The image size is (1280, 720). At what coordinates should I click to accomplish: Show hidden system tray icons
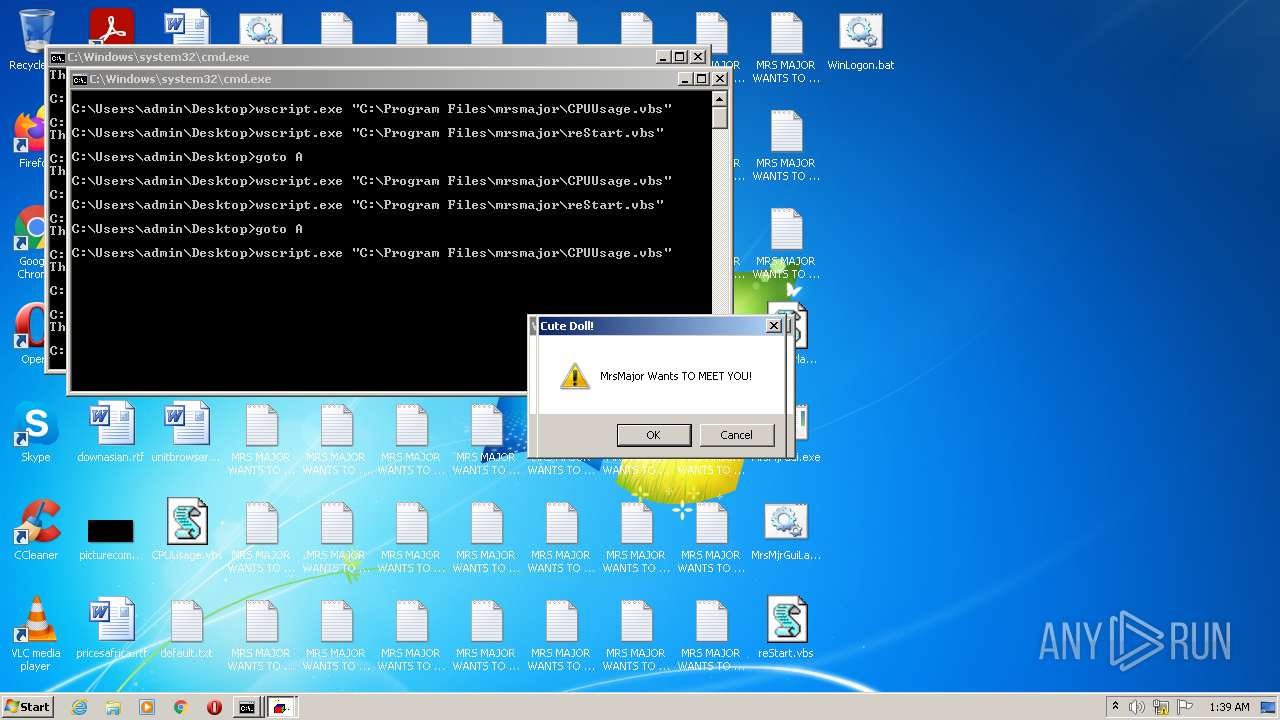pyautogui.click(x=1115, y=707)
